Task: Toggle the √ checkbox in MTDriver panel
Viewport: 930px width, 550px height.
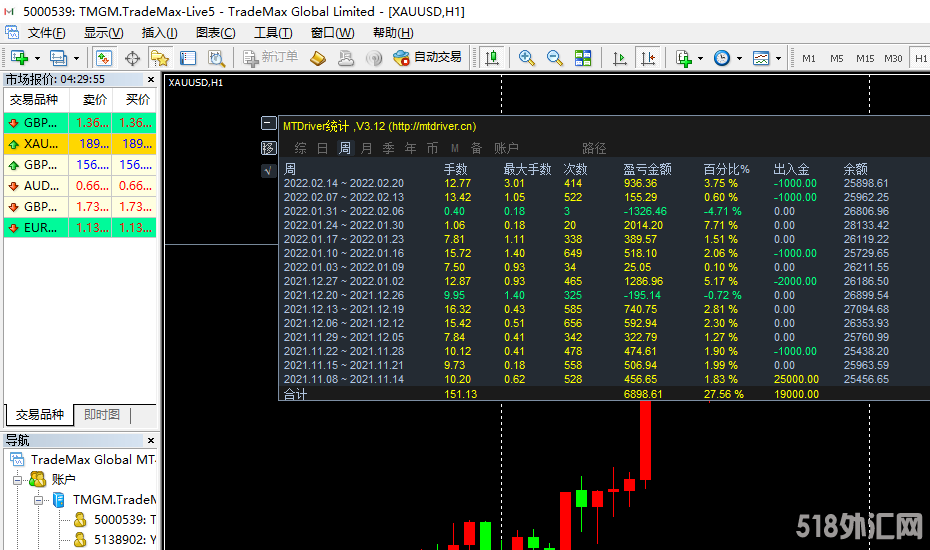Action: (268, 171)
